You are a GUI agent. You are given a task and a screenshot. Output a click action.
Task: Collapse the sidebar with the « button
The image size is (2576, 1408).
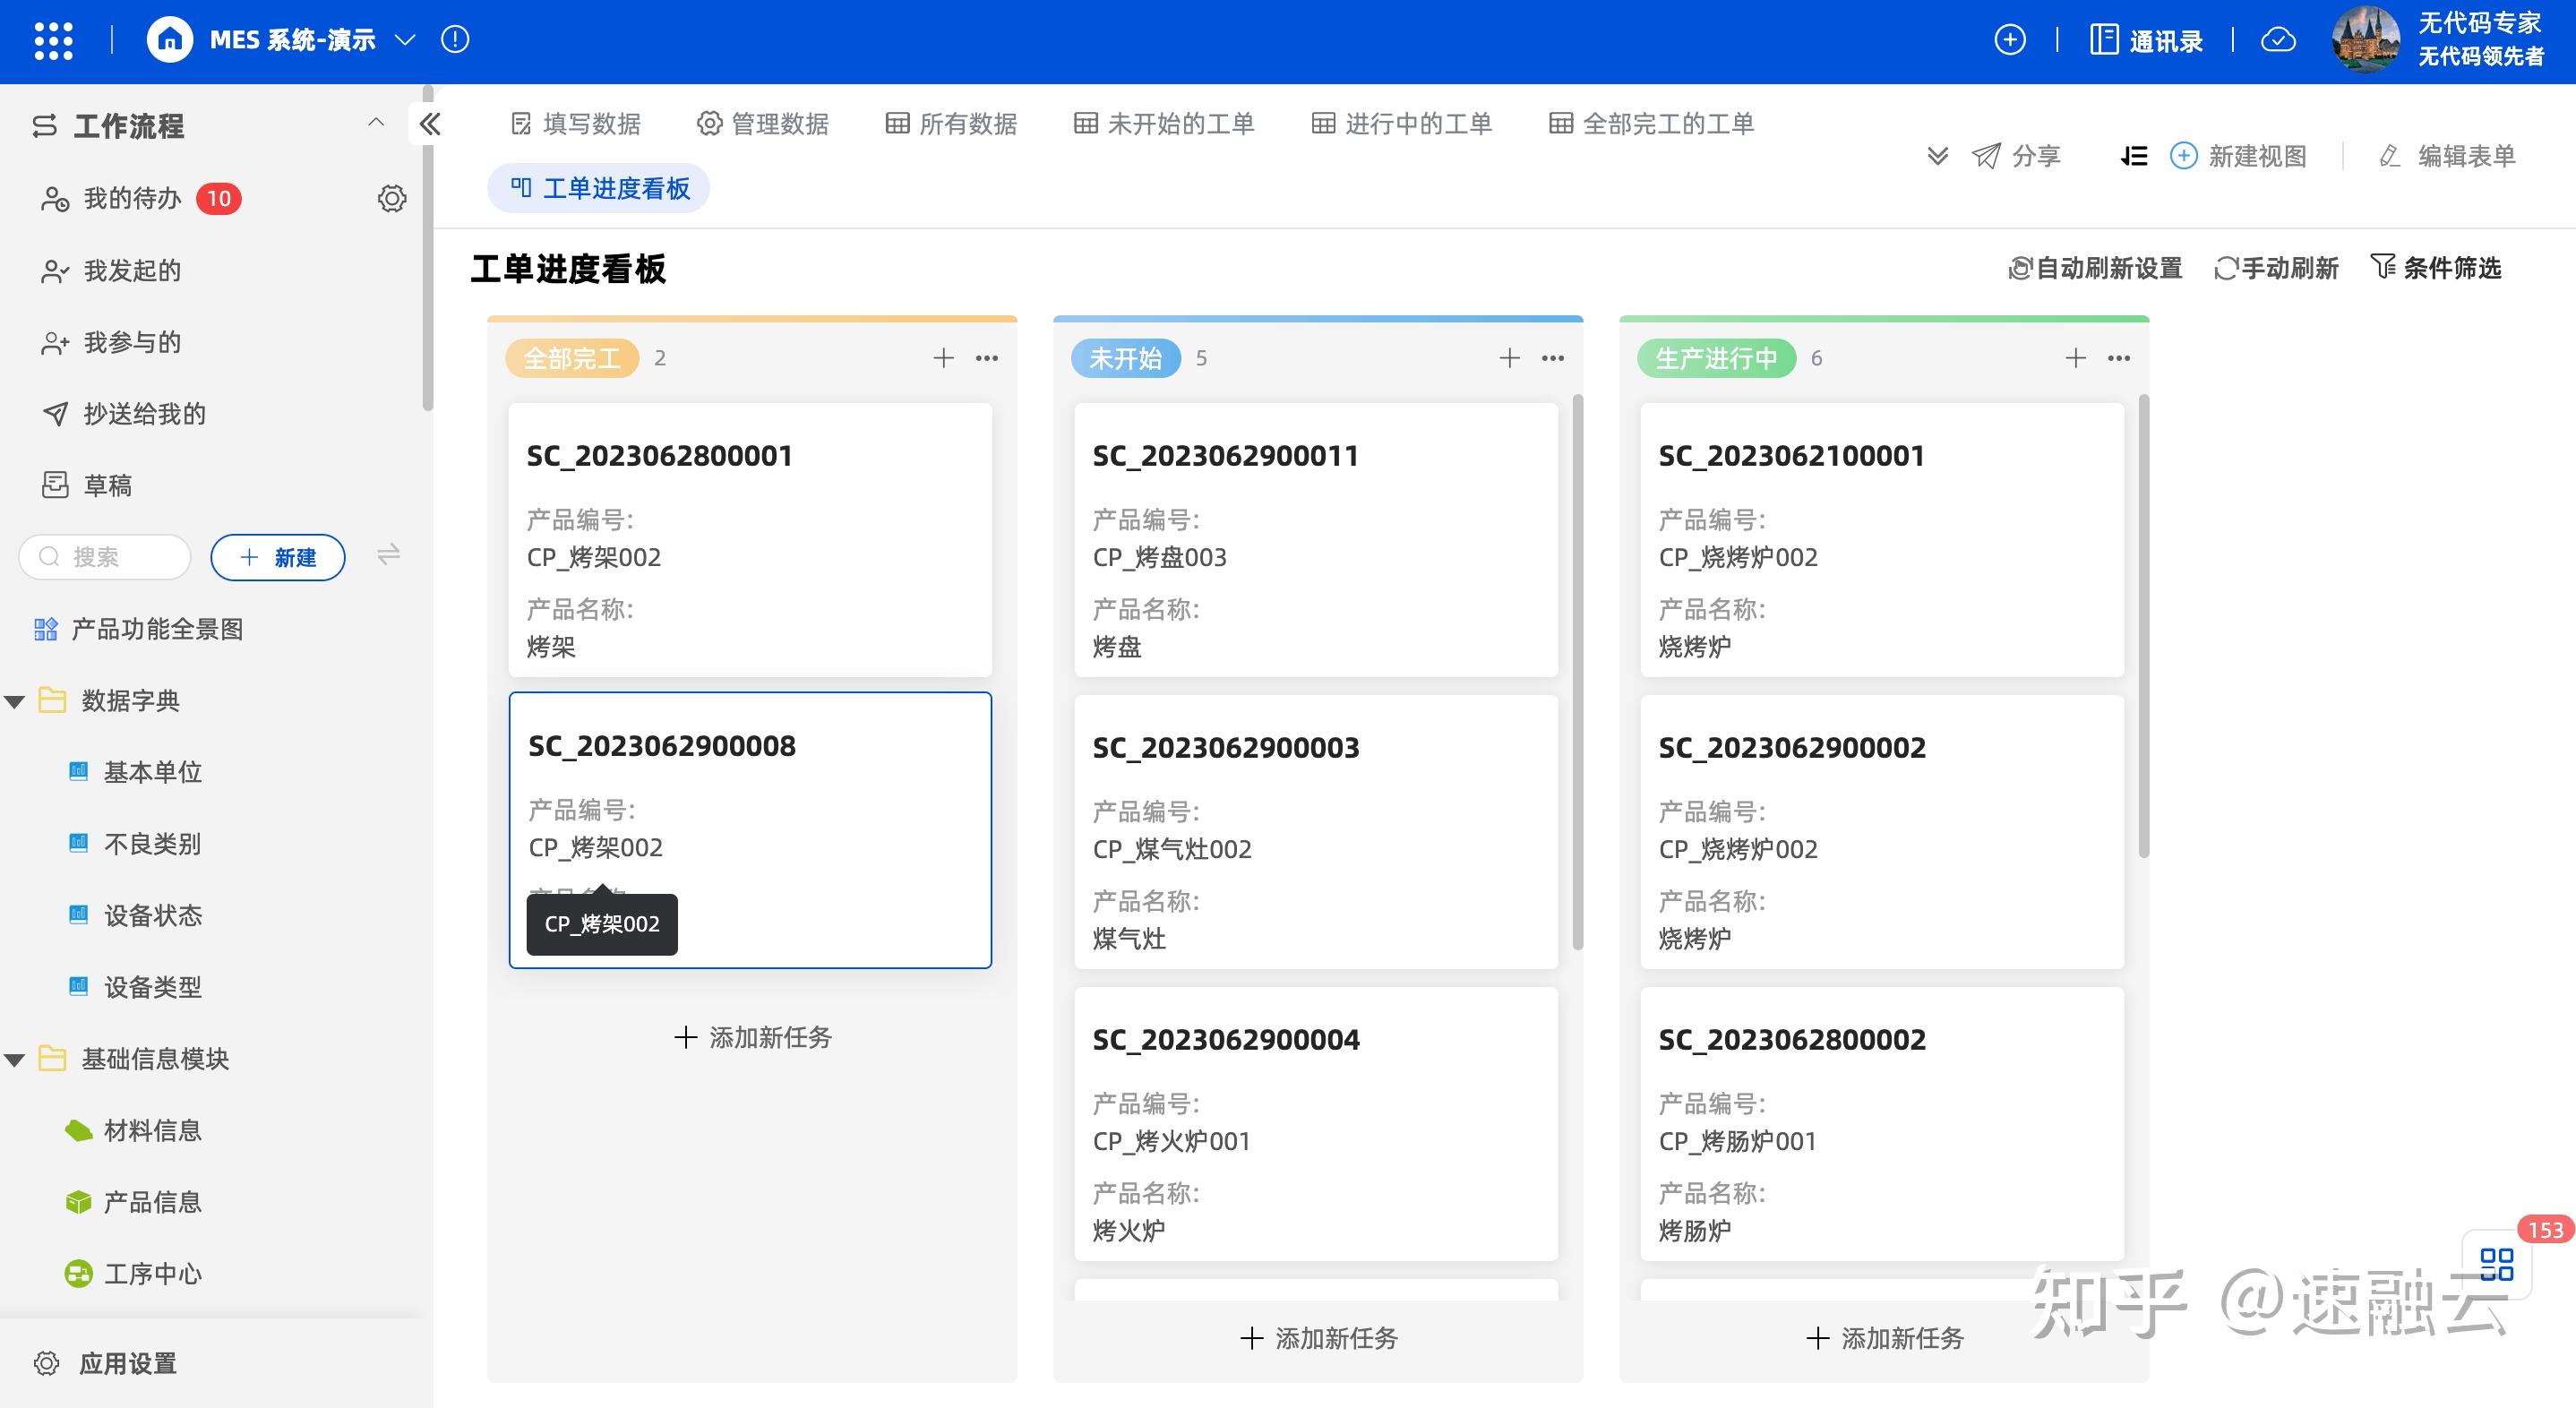pos(430,123)
